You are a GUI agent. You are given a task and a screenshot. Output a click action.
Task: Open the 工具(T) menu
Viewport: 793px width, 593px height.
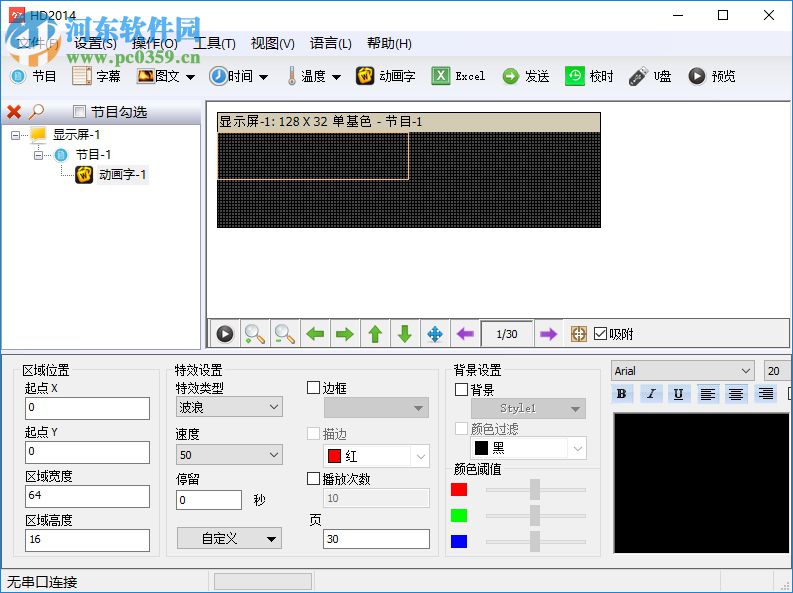point(214,43)
